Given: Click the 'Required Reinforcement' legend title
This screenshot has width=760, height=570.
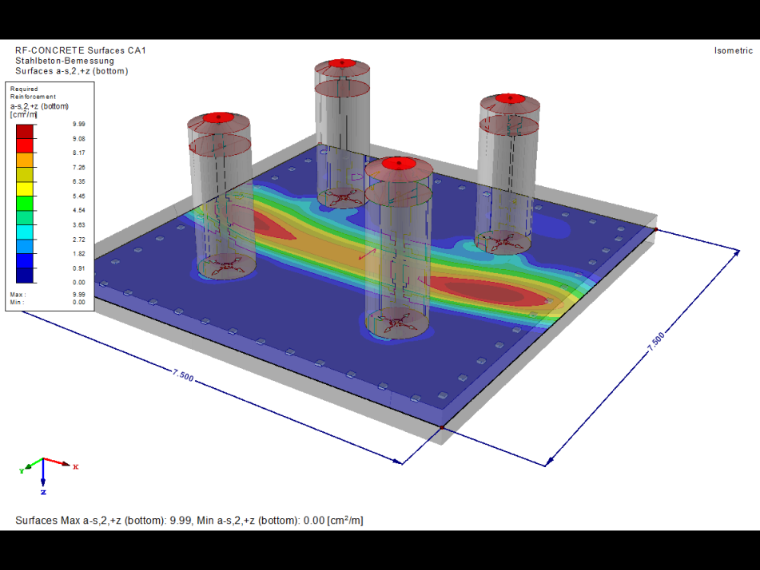Looking at the screenshot, I should [32, 93].
